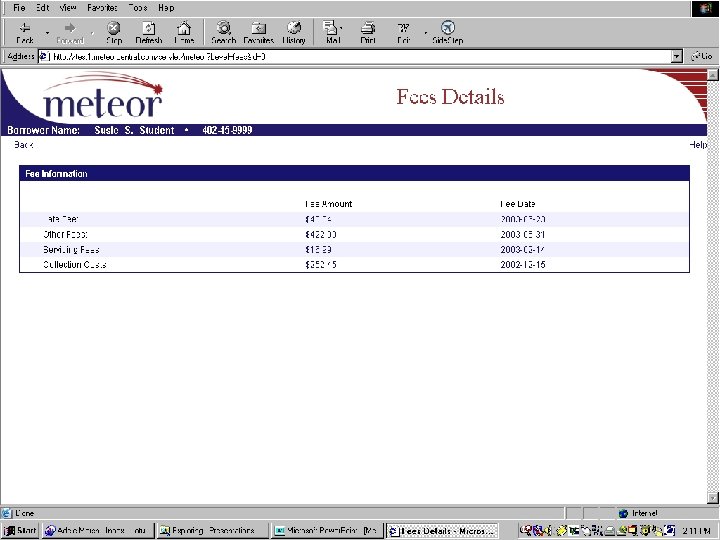720x540 pixels.
Task: Click the Fee Date column header
Action: coord(518,204)
